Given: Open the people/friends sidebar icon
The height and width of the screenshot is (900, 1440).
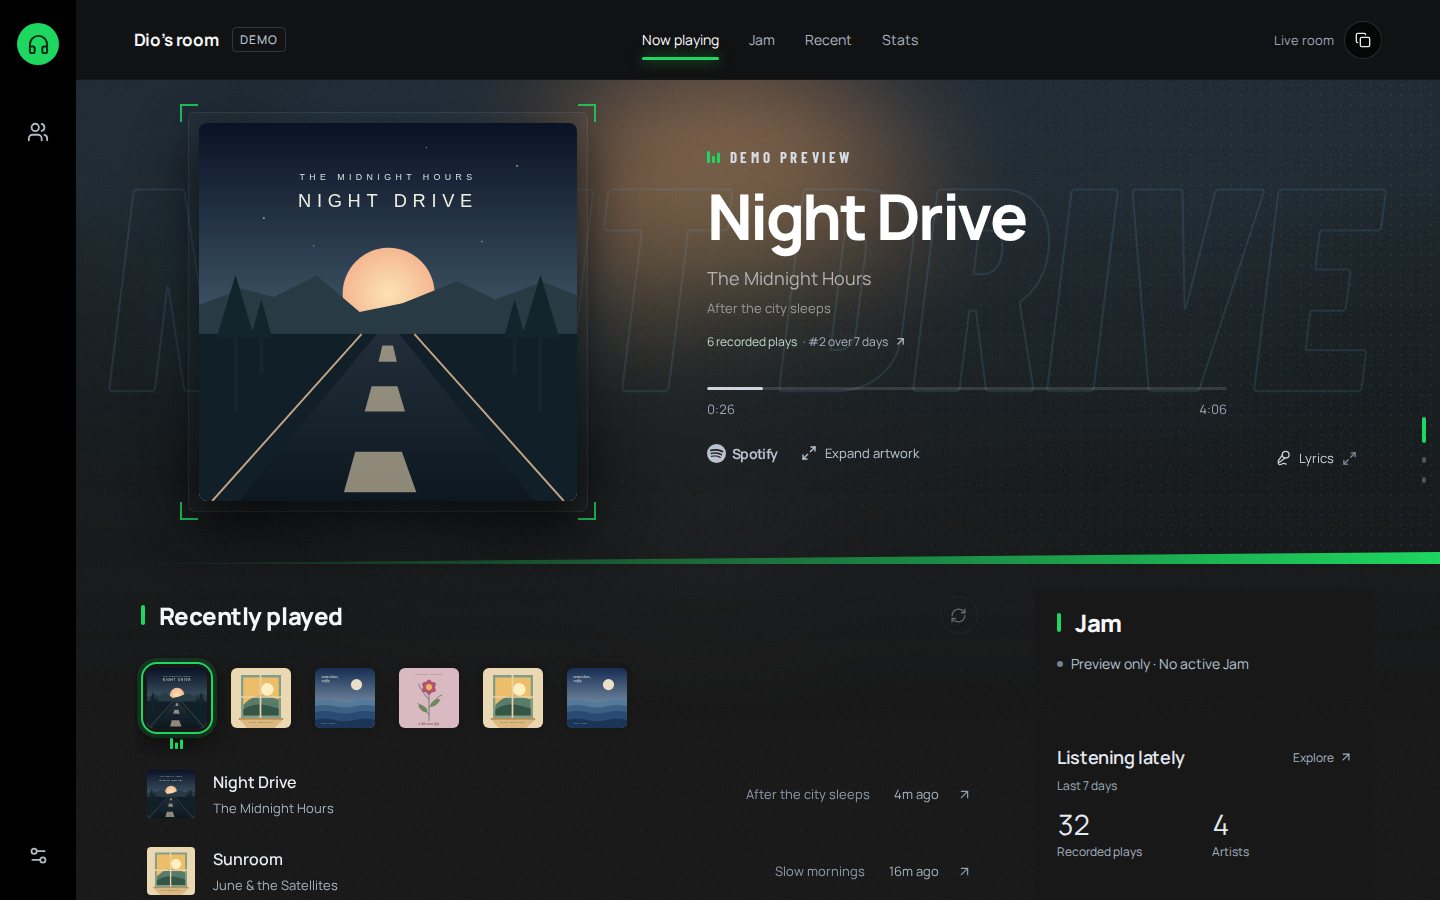Looking at the screenshot, I should click(x=38, y=132).
